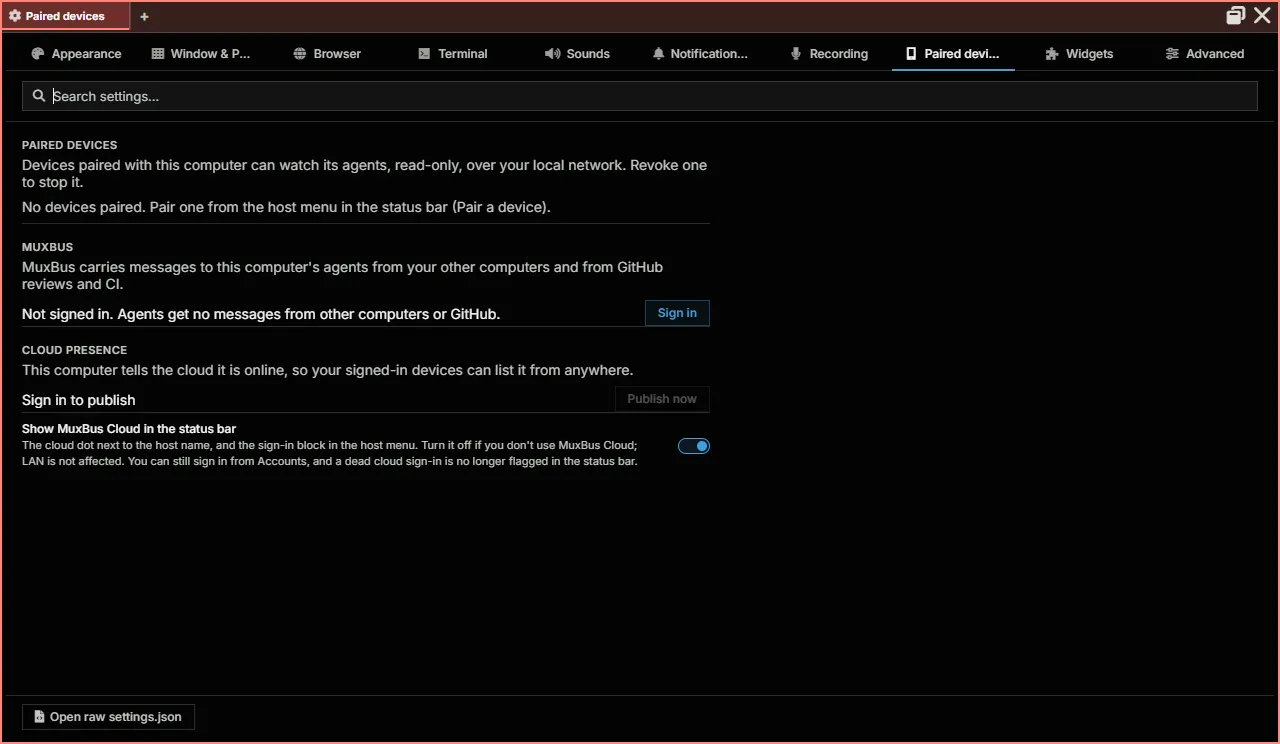Screen dimensions: 1280x744
Task: Switch to the Notification... tab
Action: click(x=699, y=54)
